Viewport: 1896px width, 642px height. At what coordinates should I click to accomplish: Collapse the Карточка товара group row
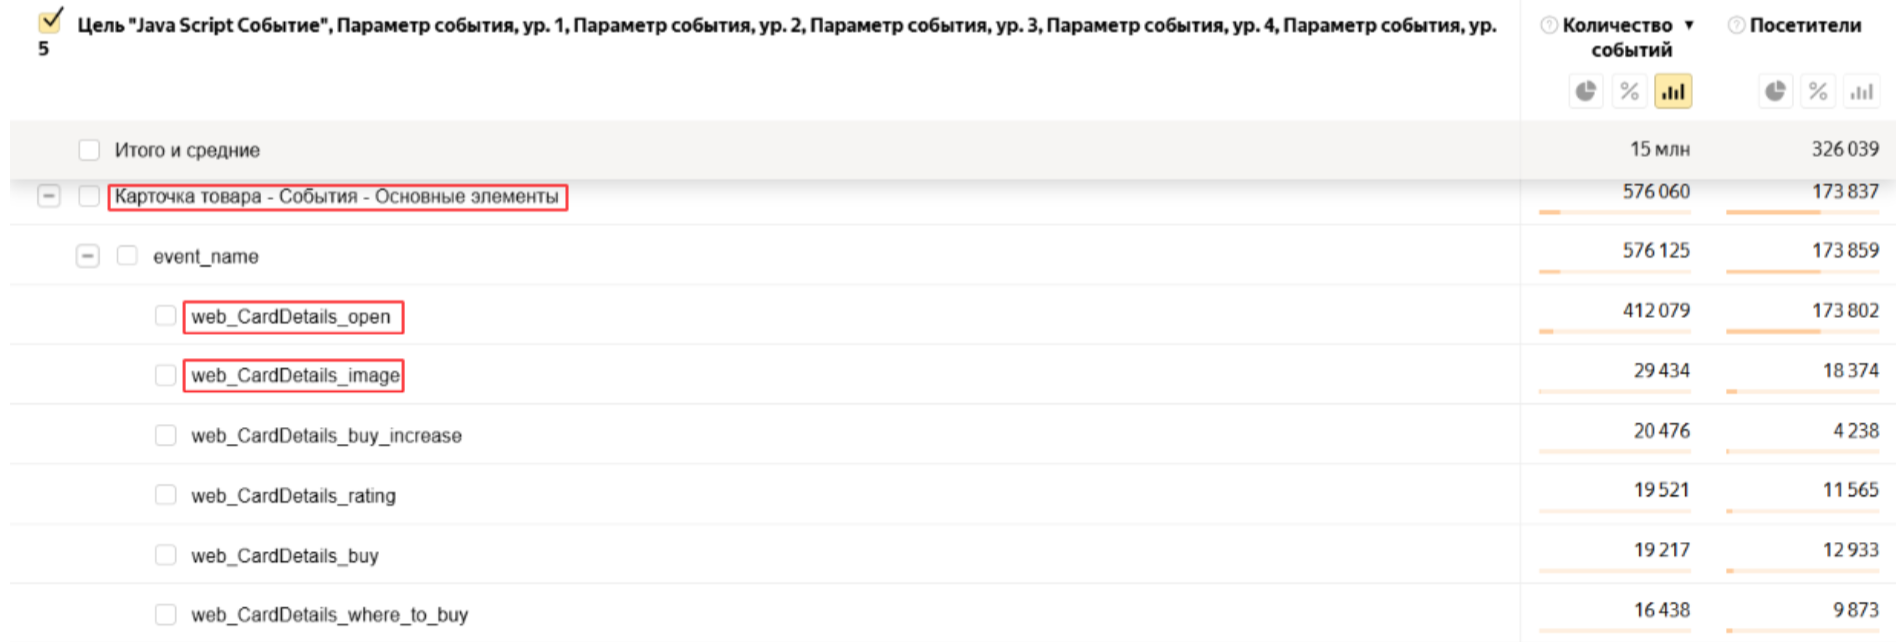click(48, 196)
